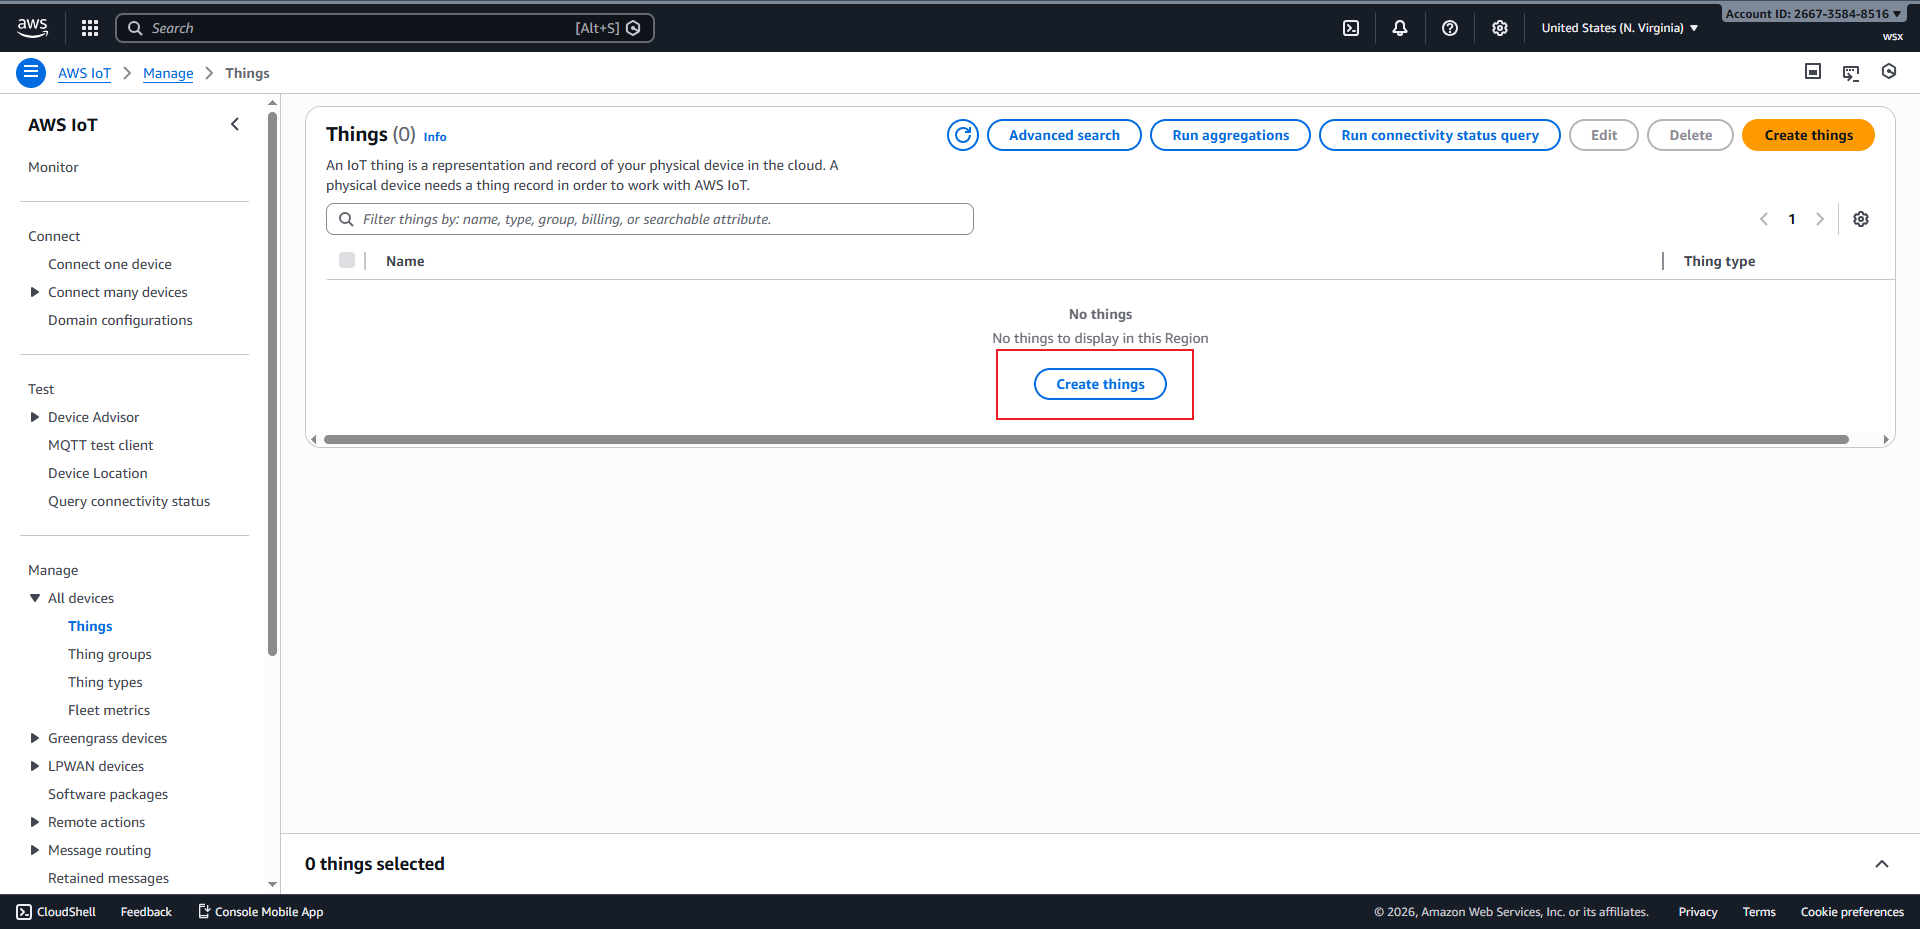This screenshot has width=1920, height=929.
Task: Click the orange Create things button
Action: pyautogui.click(x=1807, y=135)
